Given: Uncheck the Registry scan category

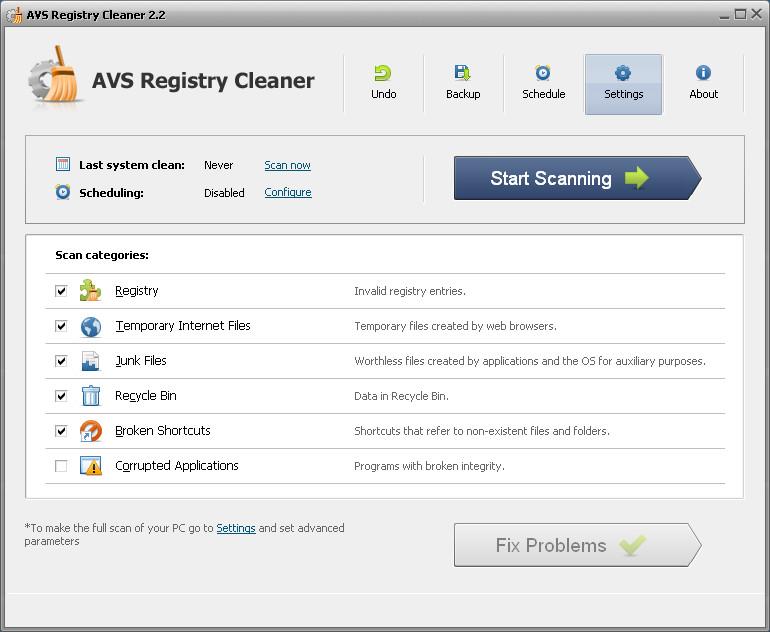Looking at the screenshot, I should click(x=61, y=291).
